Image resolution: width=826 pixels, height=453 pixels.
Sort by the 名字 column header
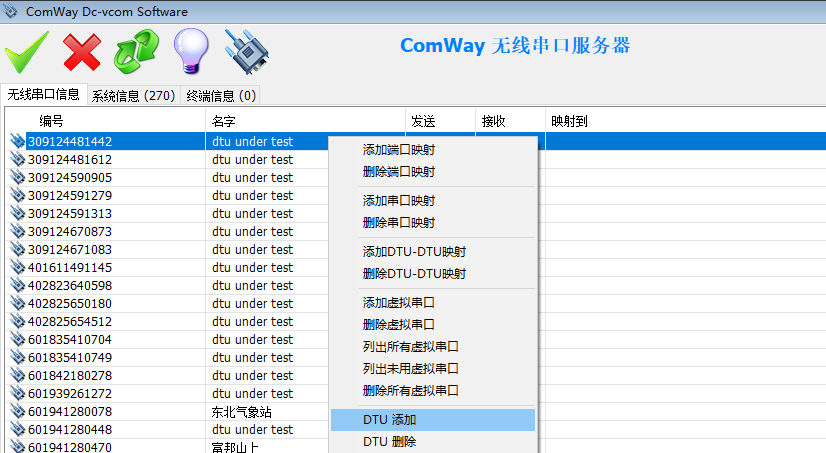306,121
